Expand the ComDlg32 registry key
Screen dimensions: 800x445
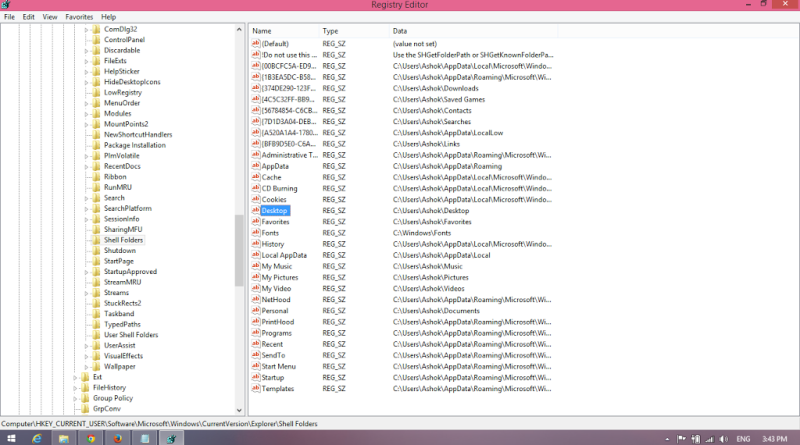(86, 29)
